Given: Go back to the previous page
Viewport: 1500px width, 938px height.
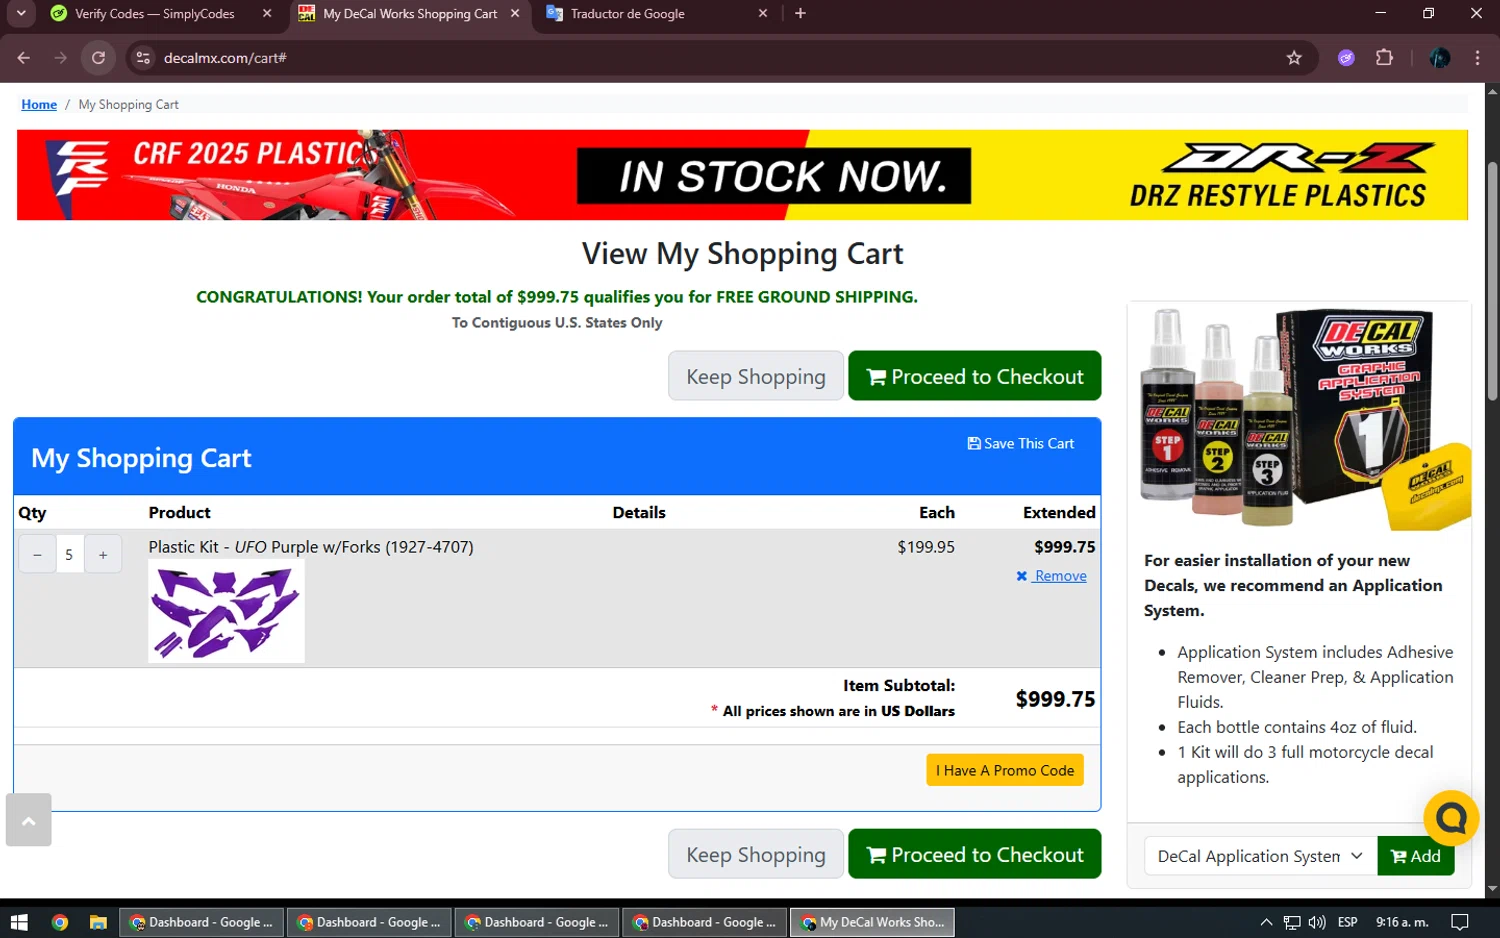Looking at the screenshot, I should click(24, 58).
